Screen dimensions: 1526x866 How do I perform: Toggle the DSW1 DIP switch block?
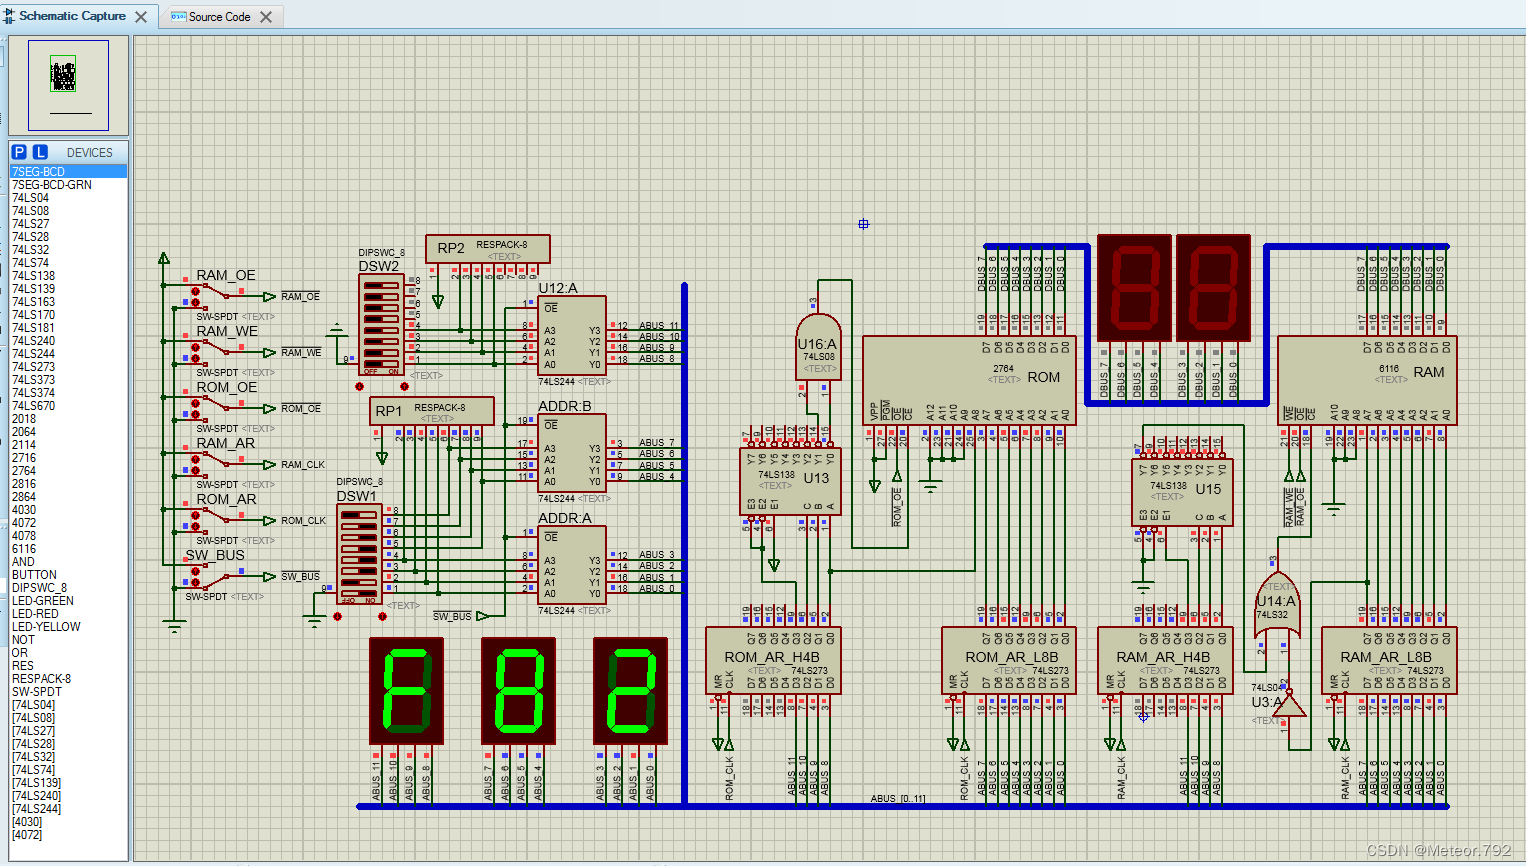point(359,555)
